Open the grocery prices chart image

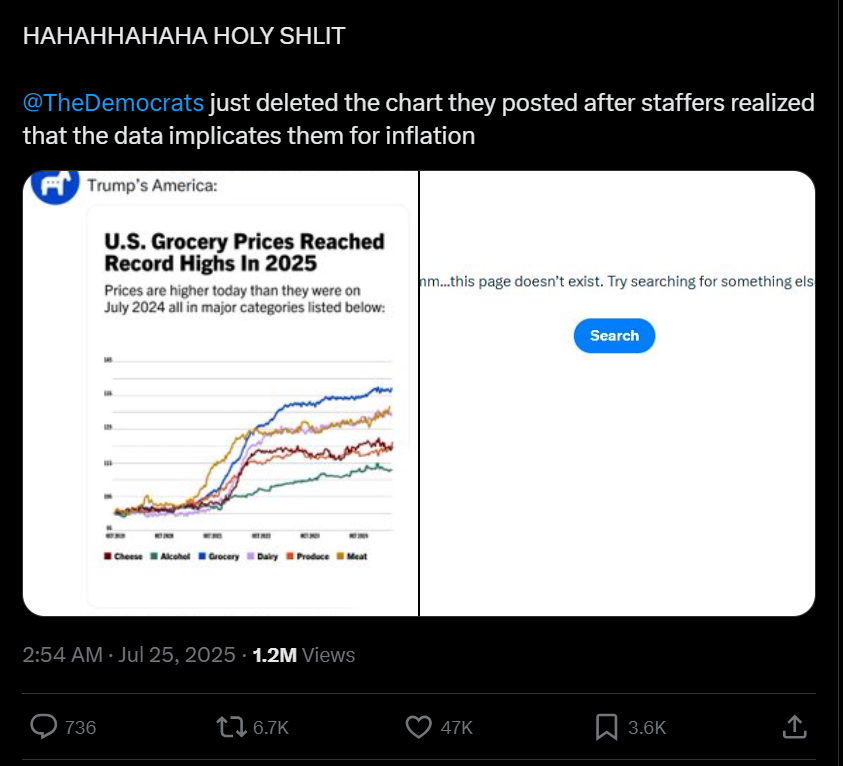click(220, 393)
